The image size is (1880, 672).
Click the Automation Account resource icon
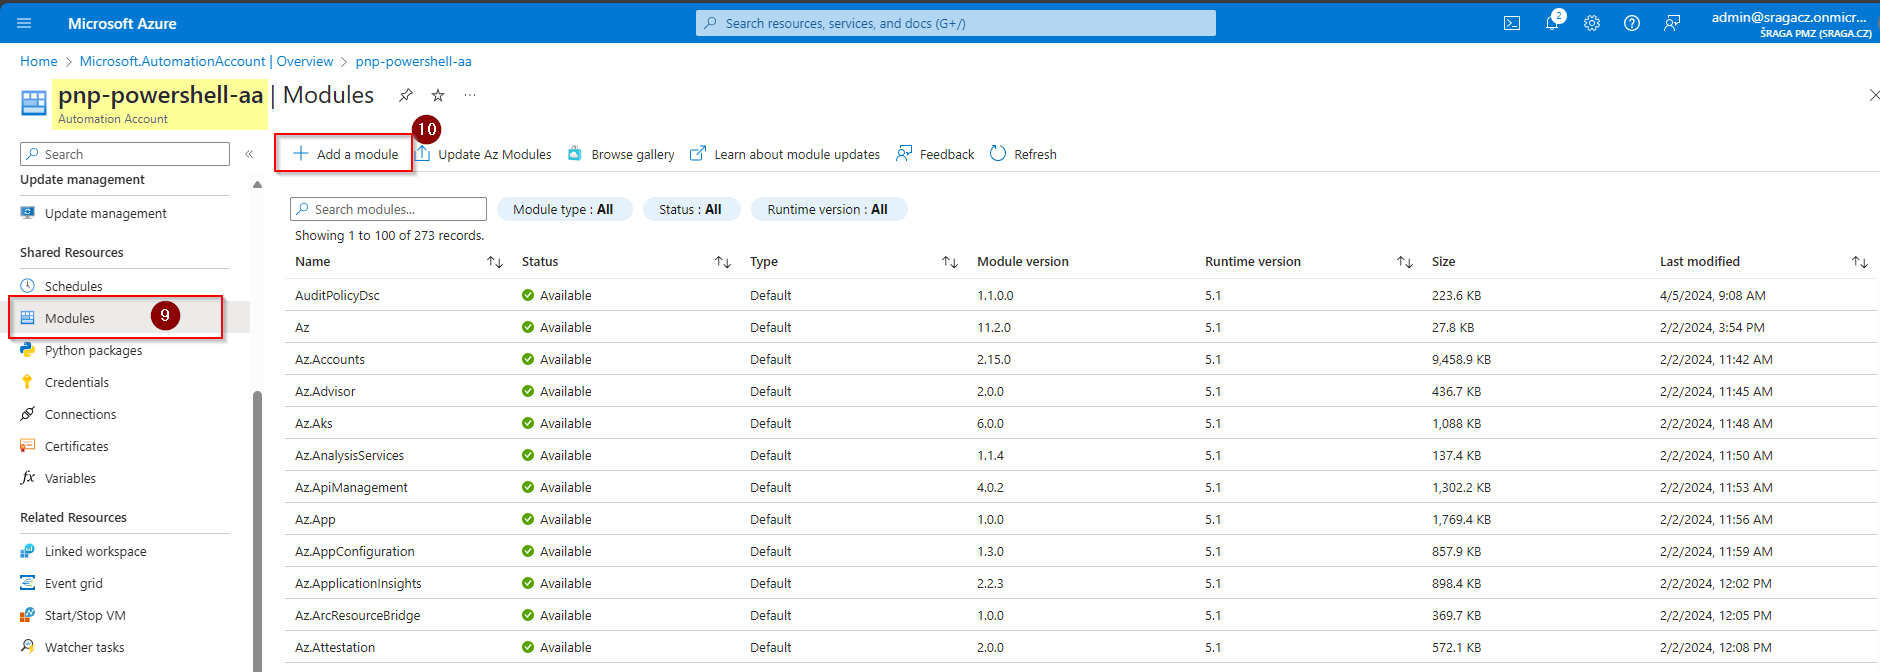(x=34, y=103)
